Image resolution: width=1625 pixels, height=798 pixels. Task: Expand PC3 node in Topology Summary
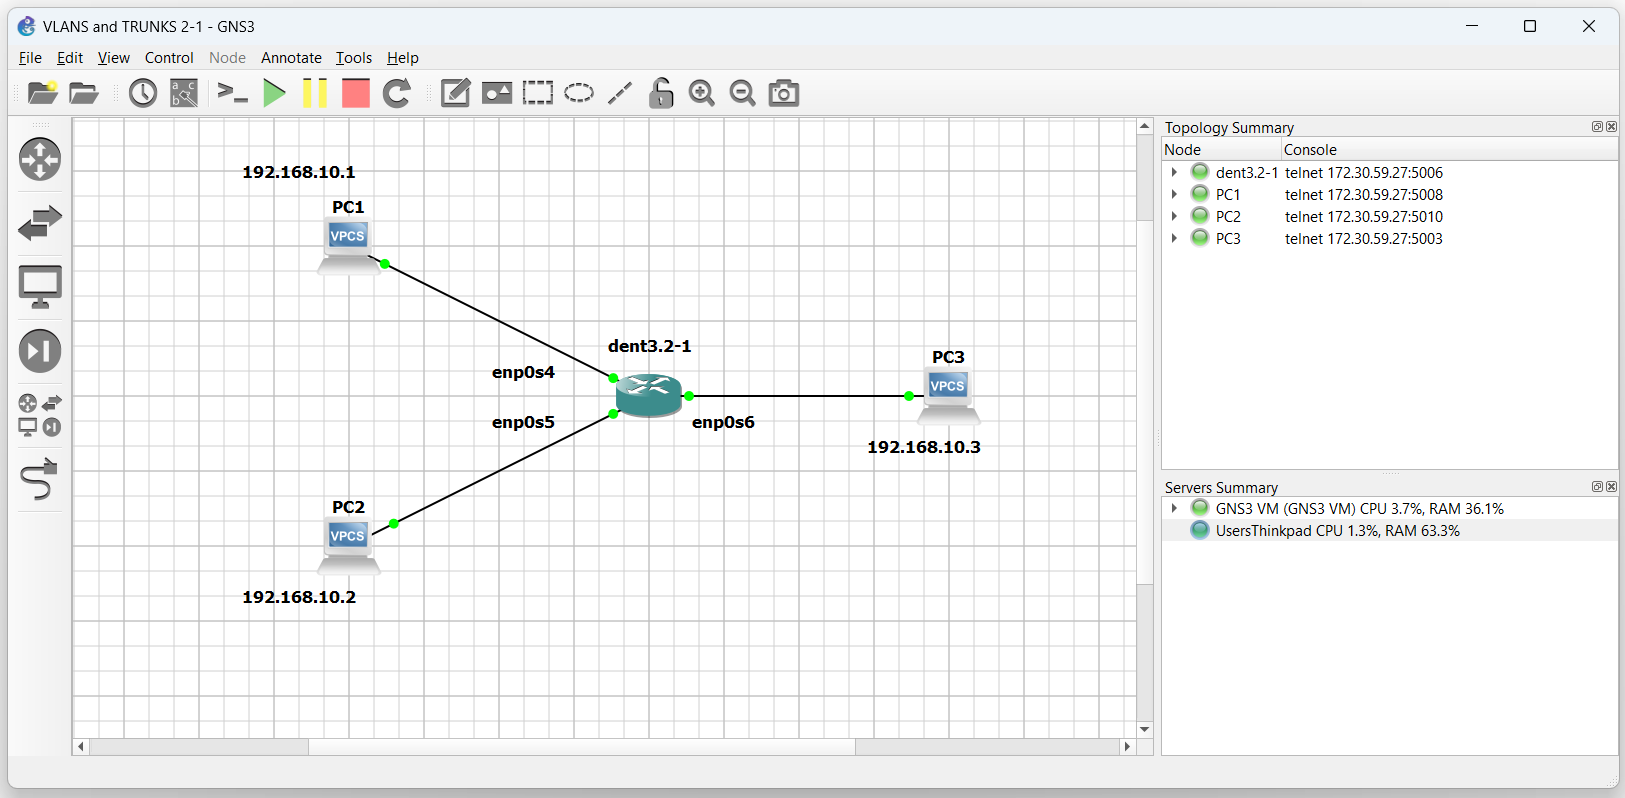point(1174,238)
